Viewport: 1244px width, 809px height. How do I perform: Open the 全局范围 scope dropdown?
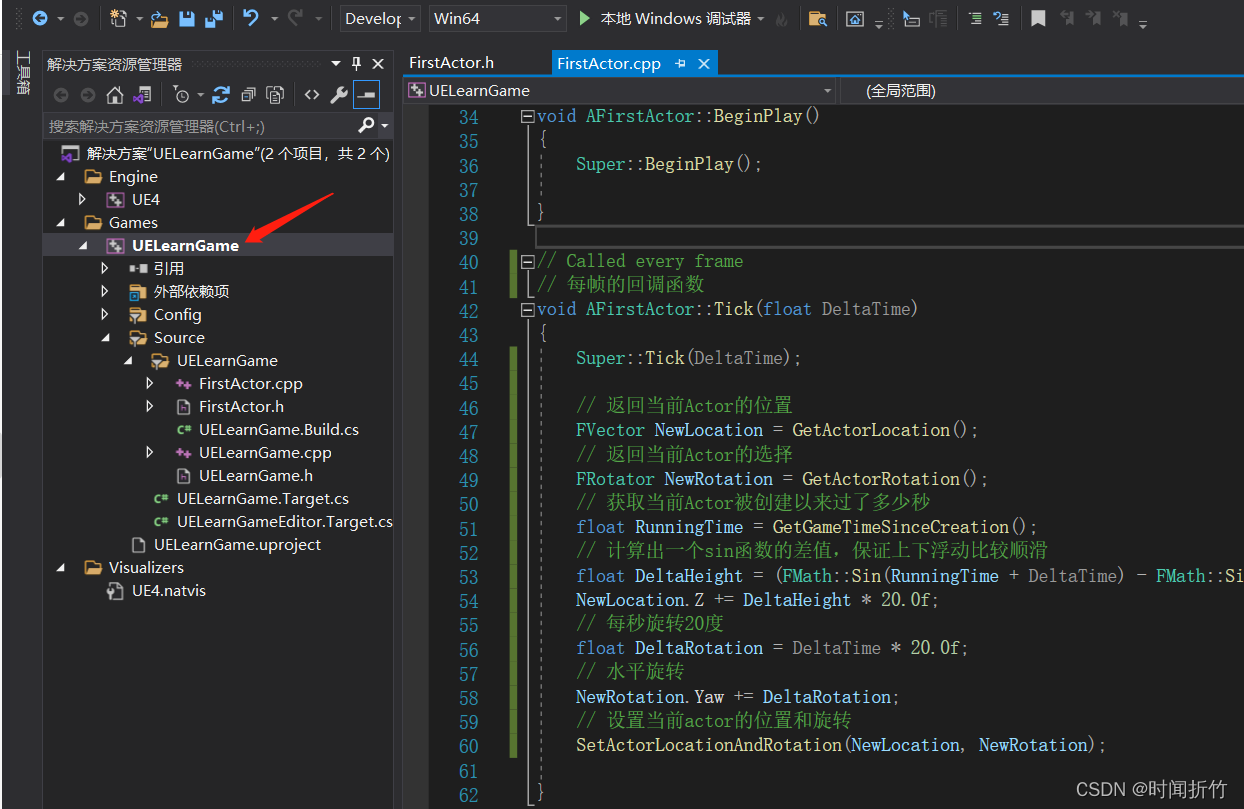(1041, 90)
